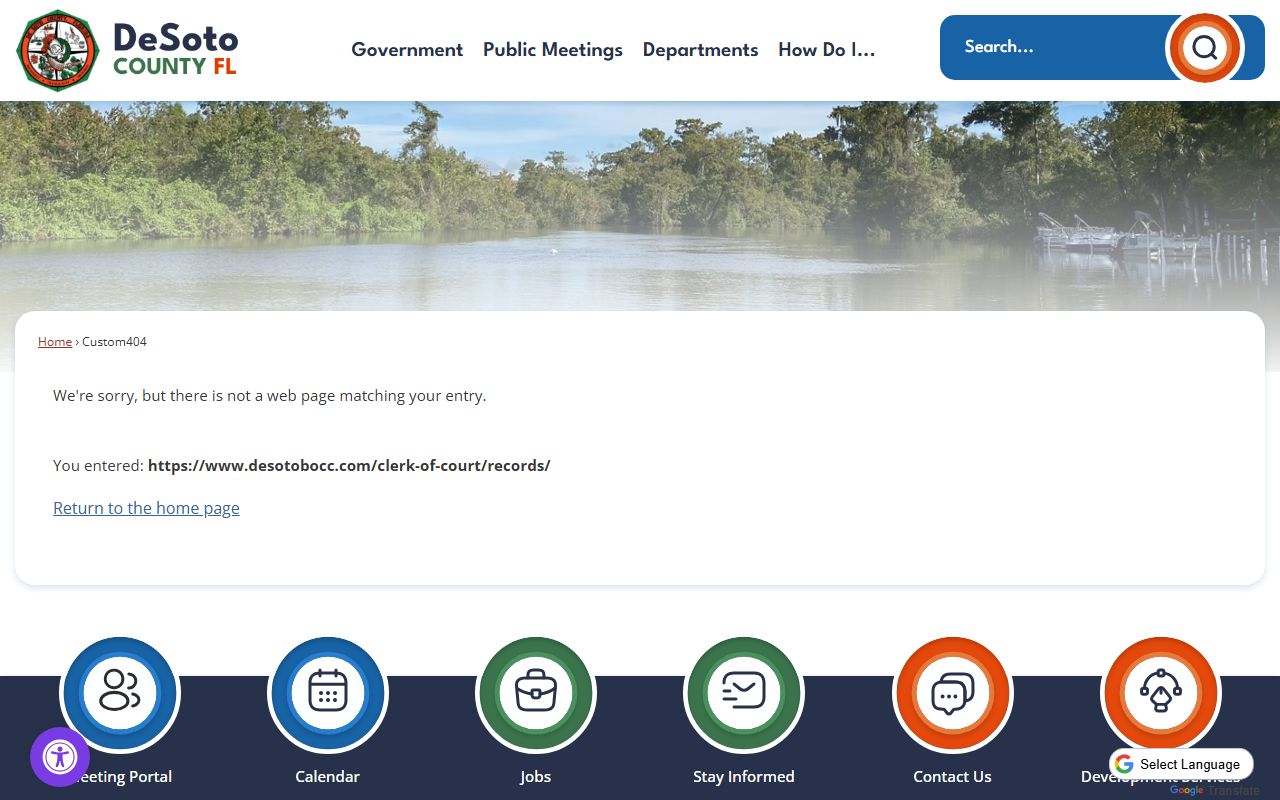Open the Government menu
The width and height of the screenshot is (1280, 800).
[x=407, y=50]
